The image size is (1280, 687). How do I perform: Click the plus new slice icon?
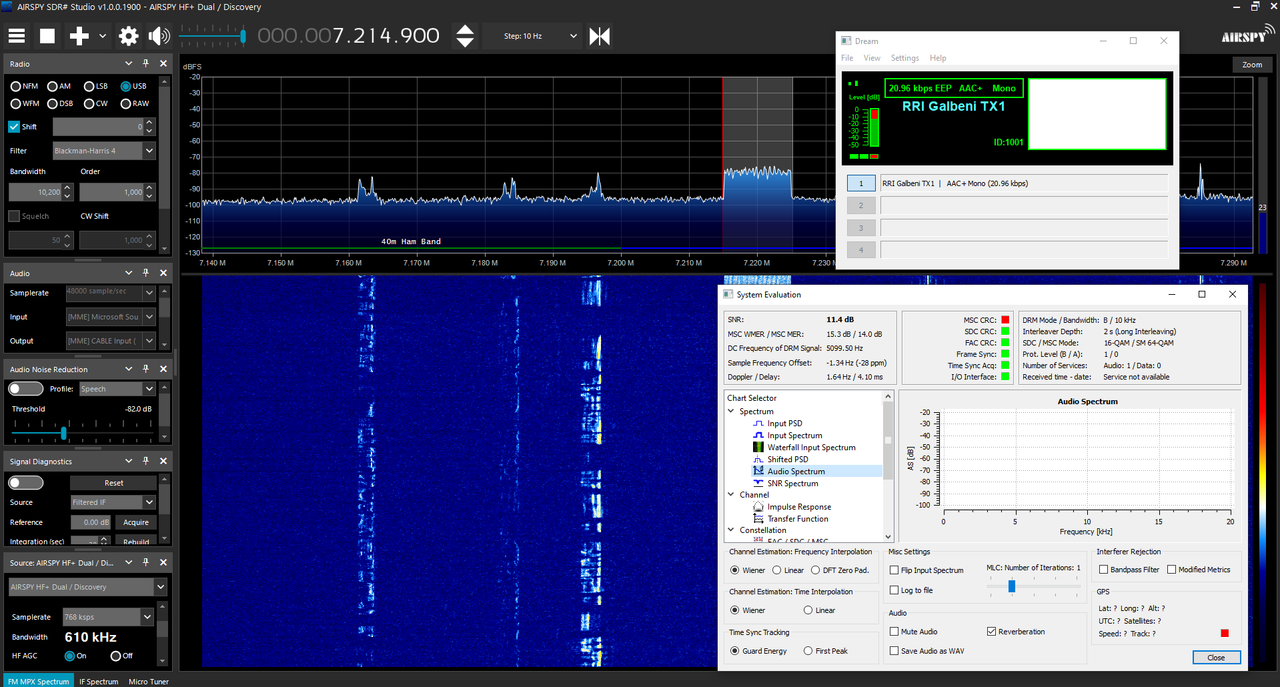79,36
